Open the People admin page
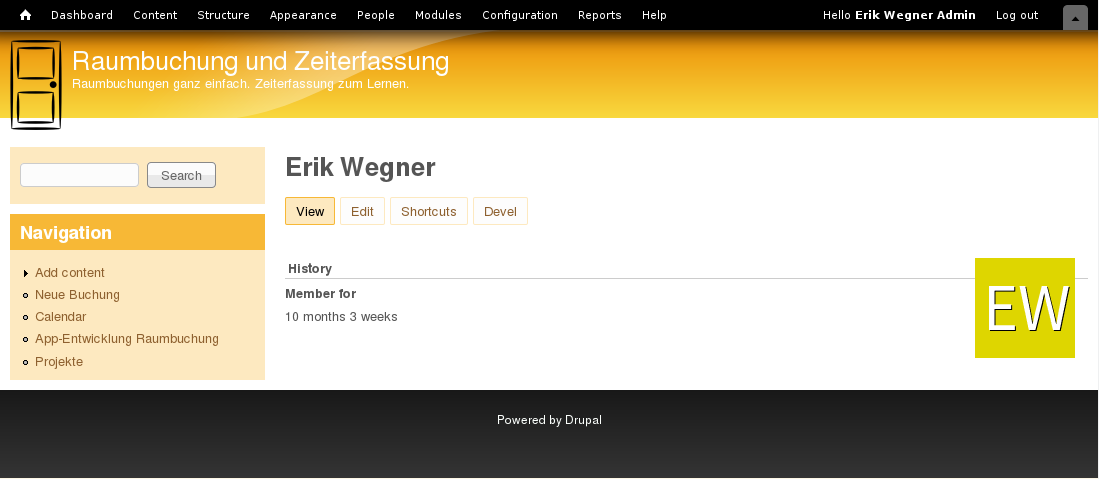This screenshot has height=479, width=1099. pyautogui.click(x=376, y=15)
